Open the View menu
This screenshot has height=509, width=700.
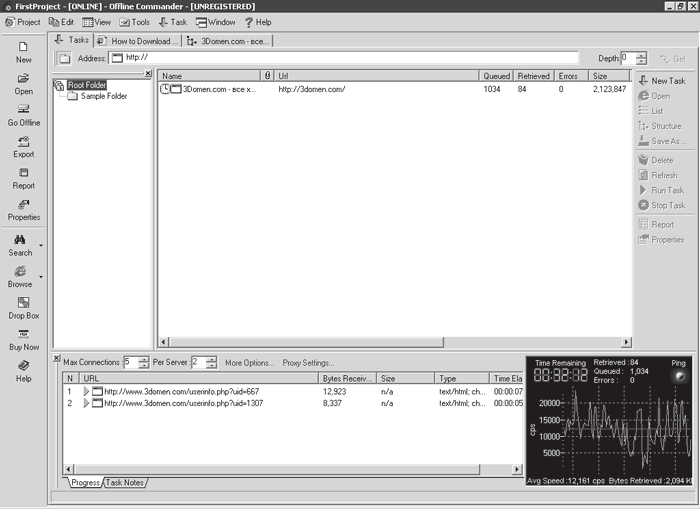point(96,22)
